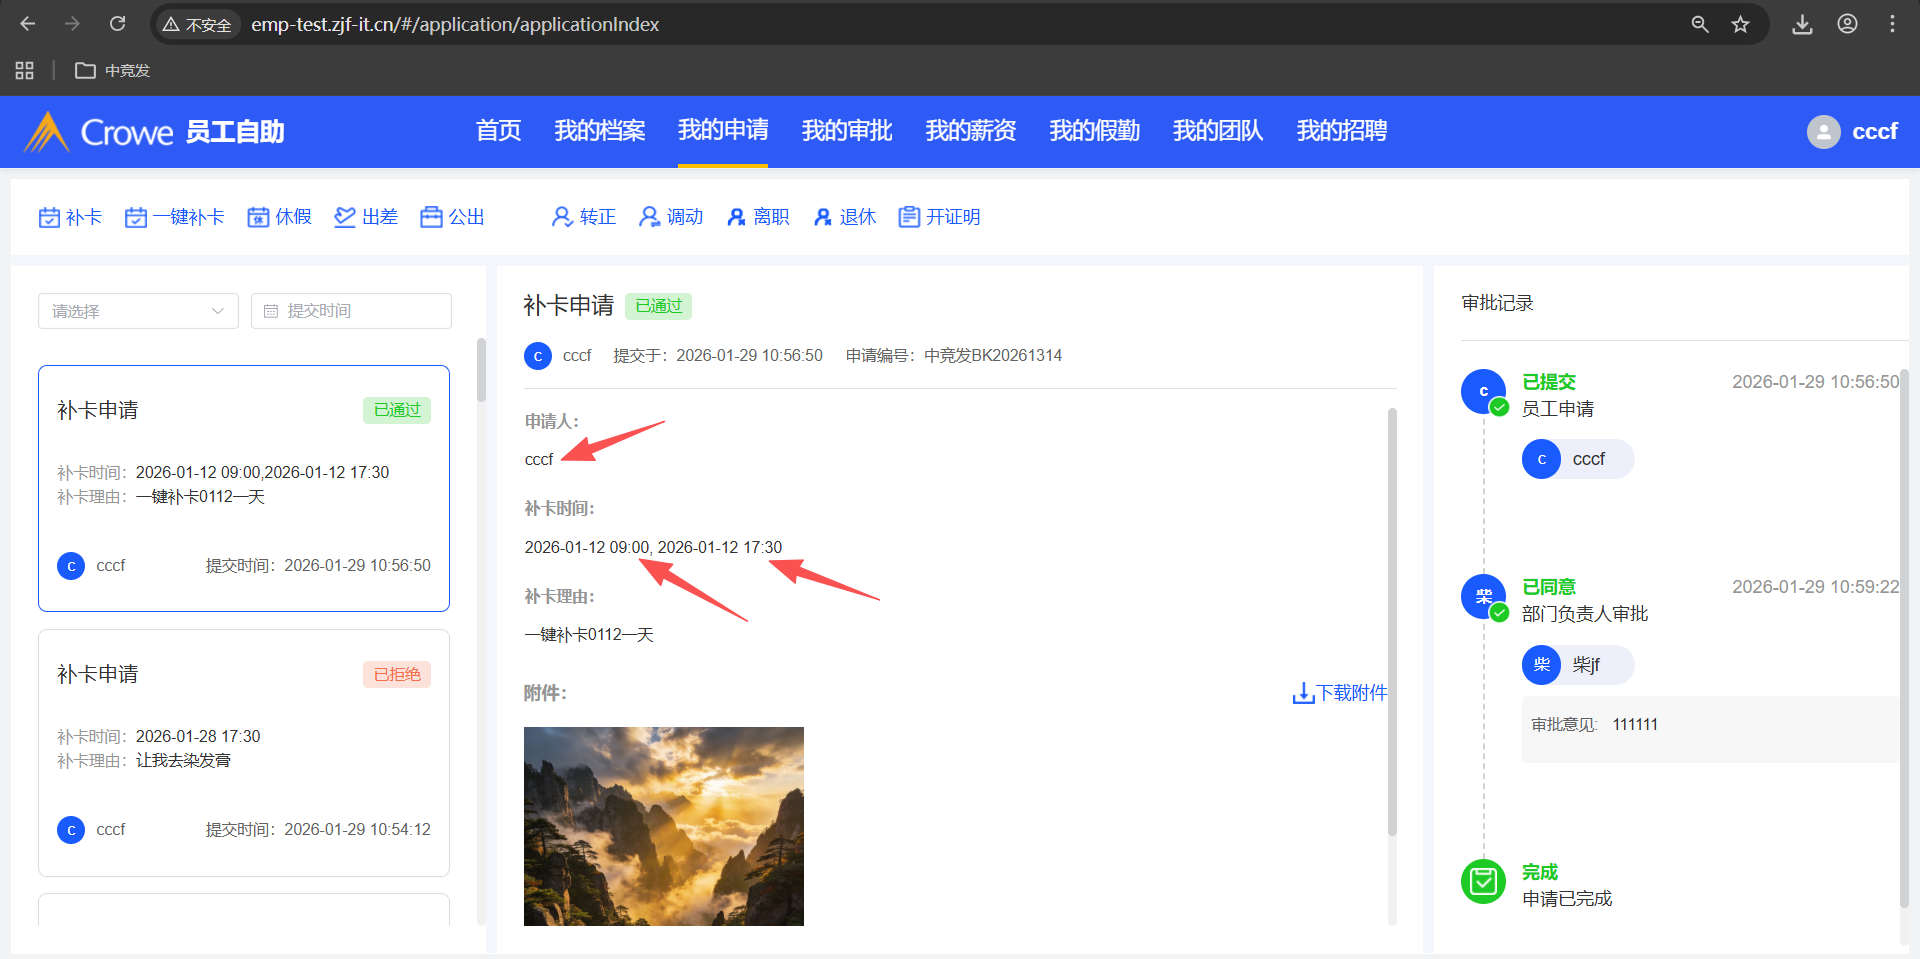Click the cccf user avatar in header
The width and height of the screenshot is (1920, 959).
(1823, 131)
